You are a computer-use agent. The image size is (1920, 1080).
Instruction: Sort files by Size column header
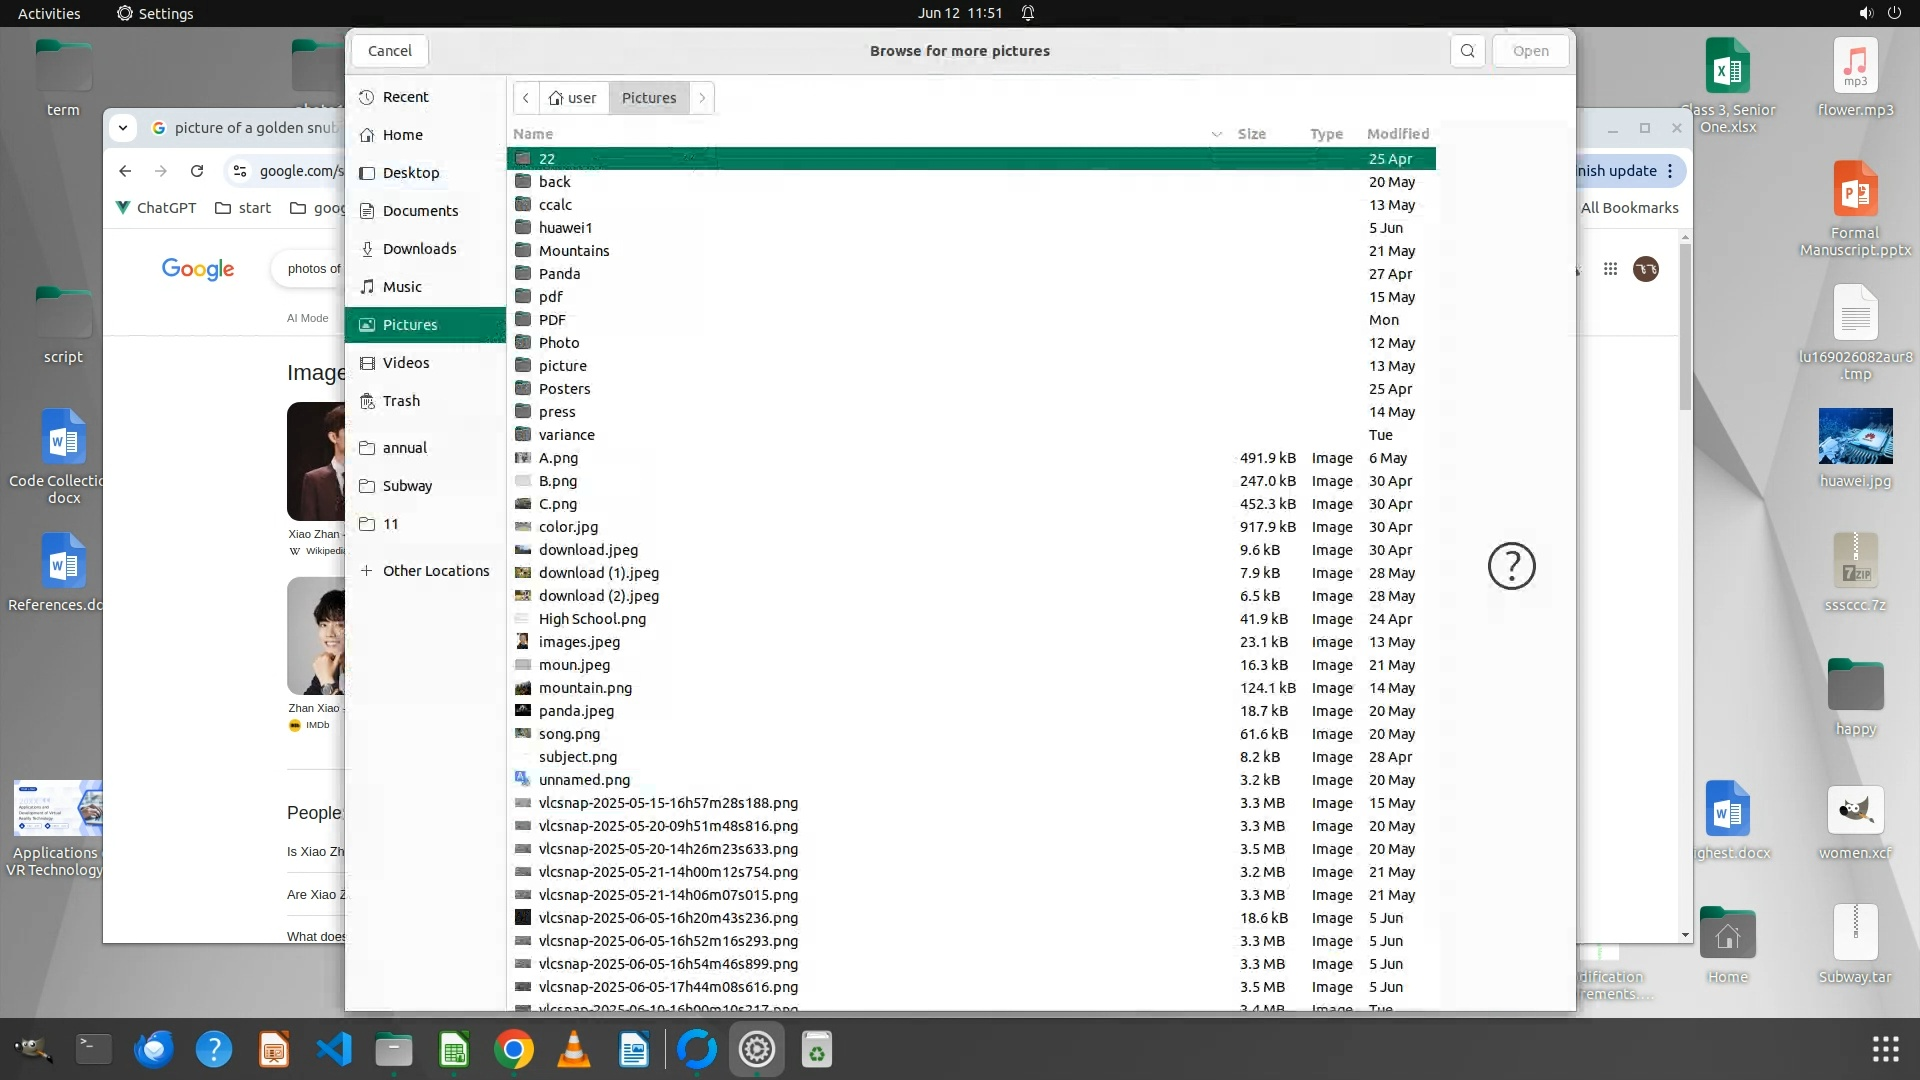[x=1251, y=134]
